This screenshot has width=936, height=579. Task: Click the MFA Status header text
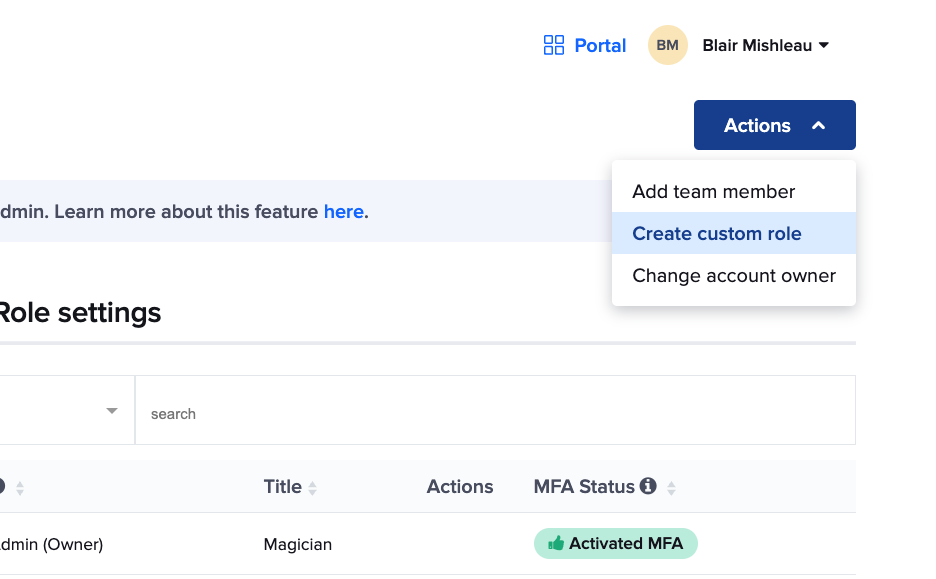coord(584,486)
